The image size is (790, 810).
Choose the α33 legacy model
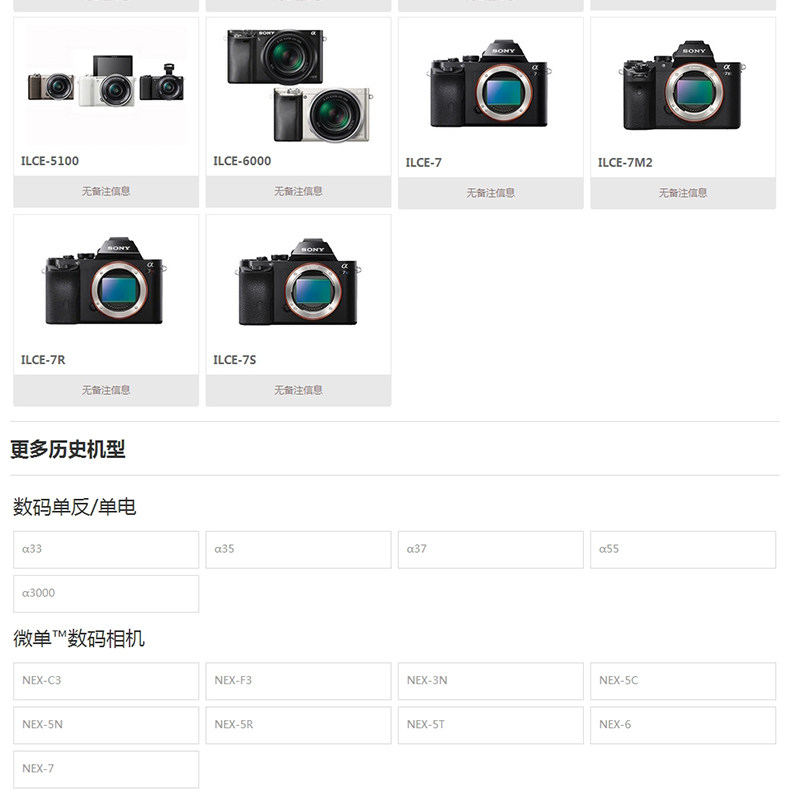click(x=106, y=550)
